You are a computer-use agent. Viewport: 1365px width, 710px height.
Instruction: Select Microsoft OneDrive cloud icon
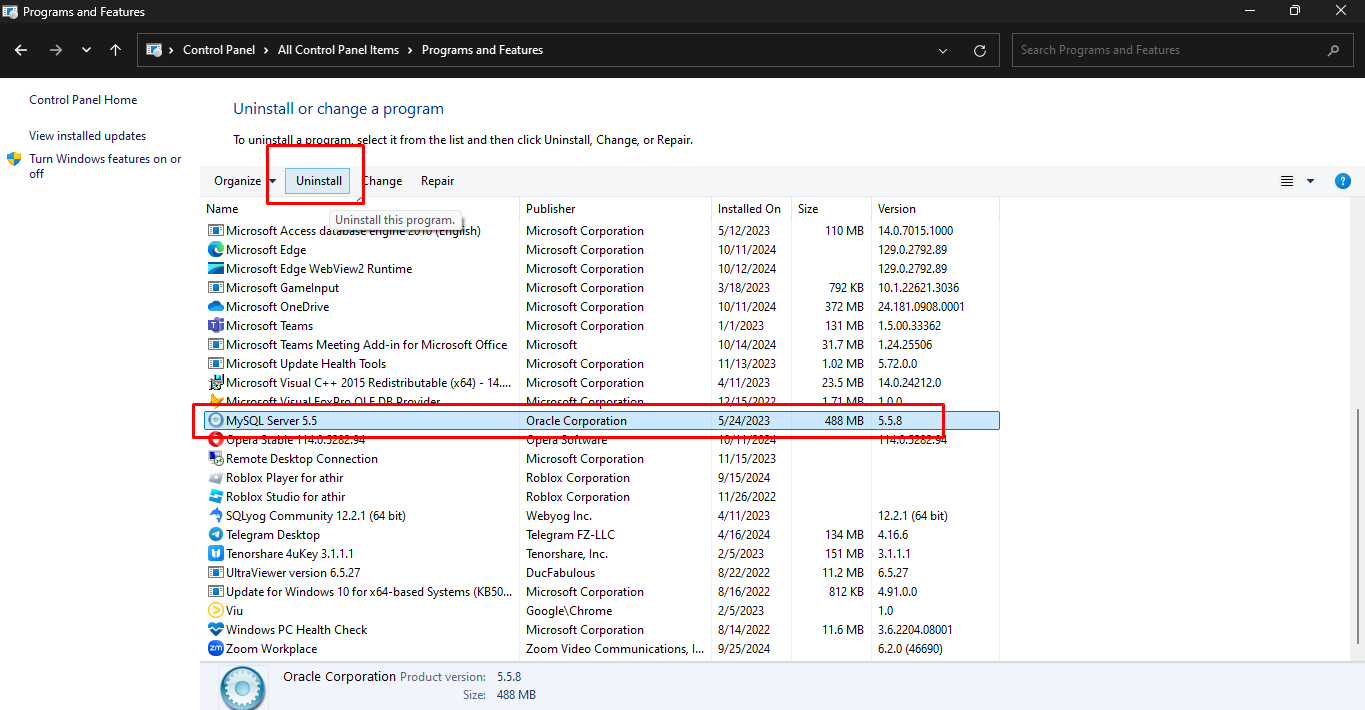coord(215,307)
